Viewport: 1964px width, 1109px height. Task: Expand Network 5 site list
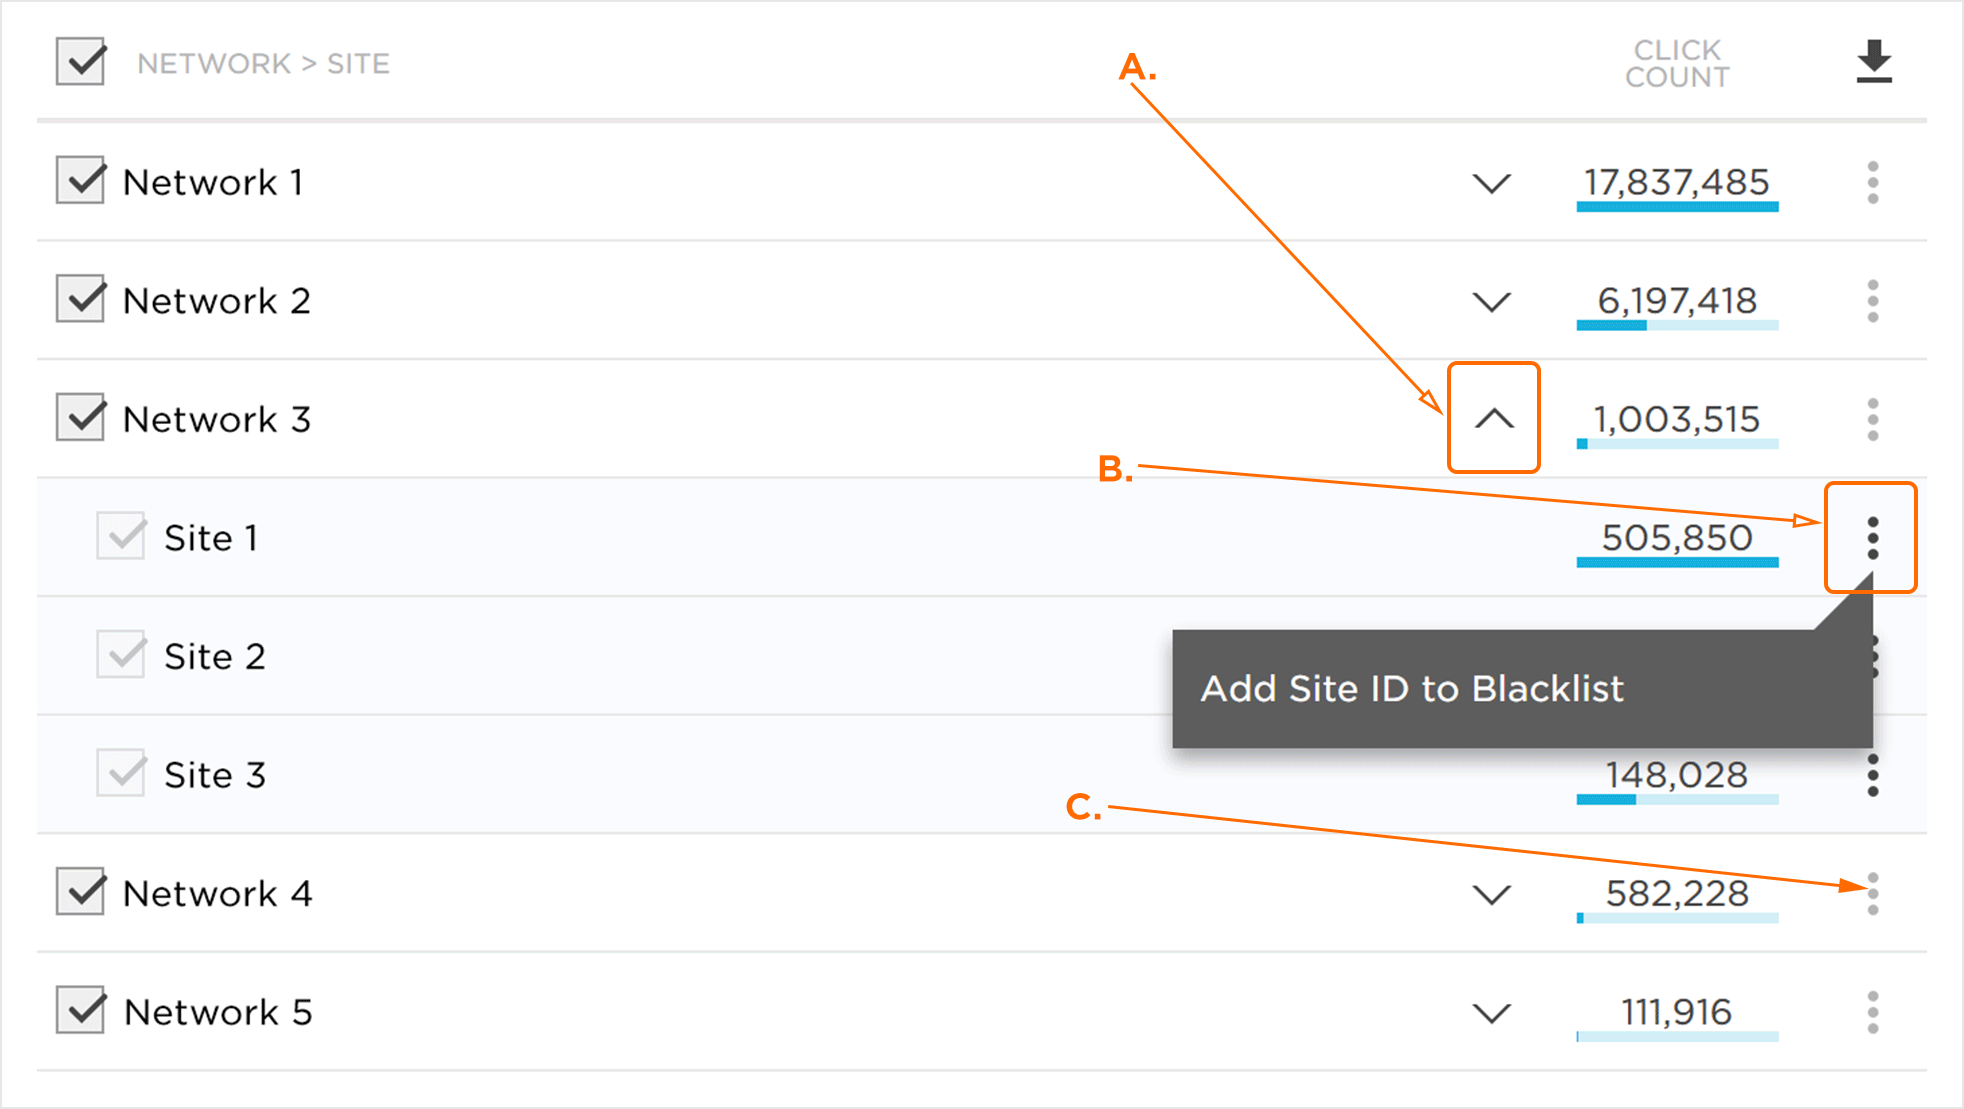1491,1013
